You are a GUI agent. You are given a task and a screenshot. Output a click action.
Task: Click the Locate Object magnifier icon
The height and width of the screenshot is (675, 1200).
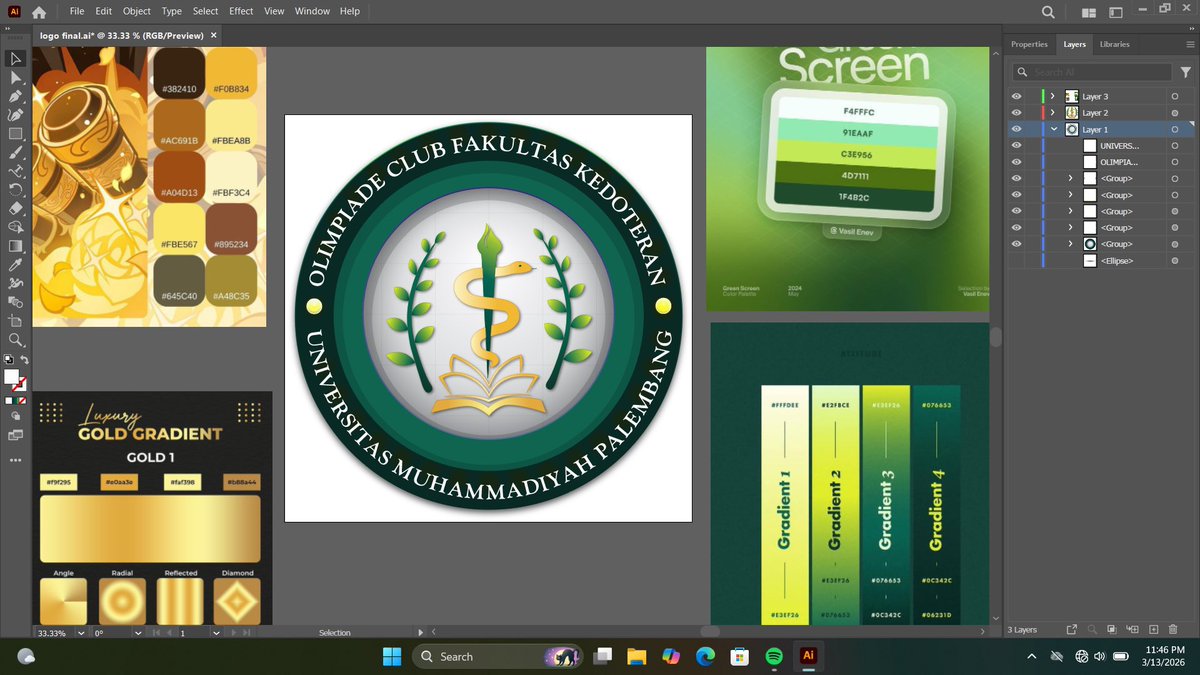(1092, 629)
